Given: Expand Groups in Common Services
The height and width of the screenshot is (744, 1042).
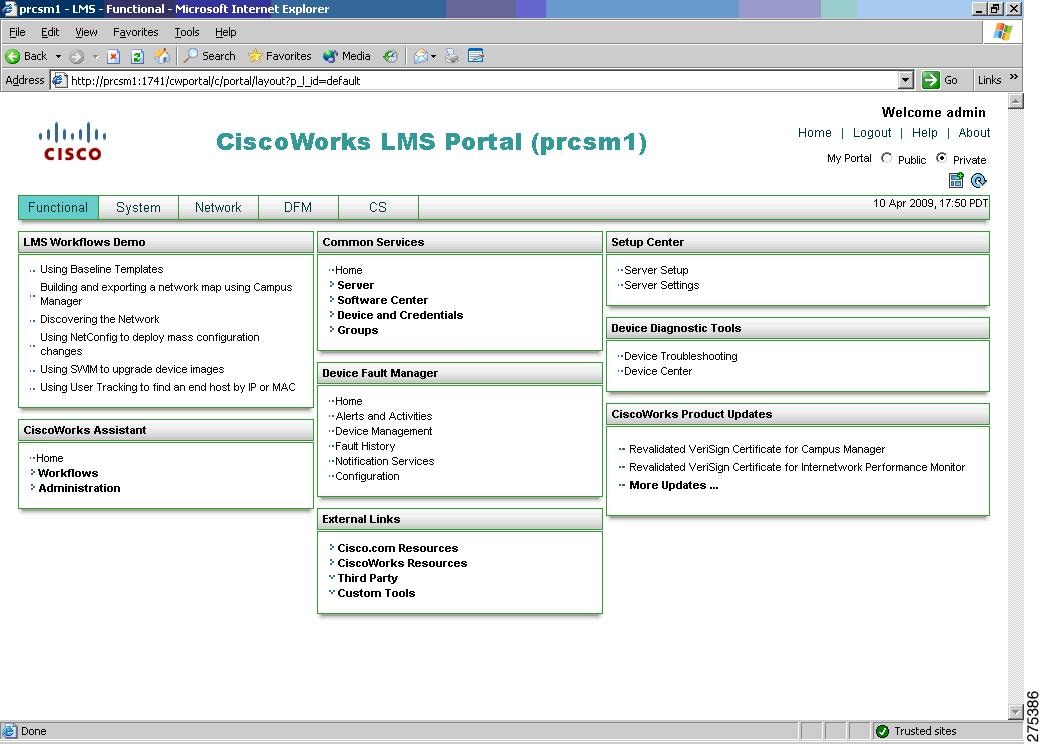Looking at the screenshot, I should pos(331,329).
